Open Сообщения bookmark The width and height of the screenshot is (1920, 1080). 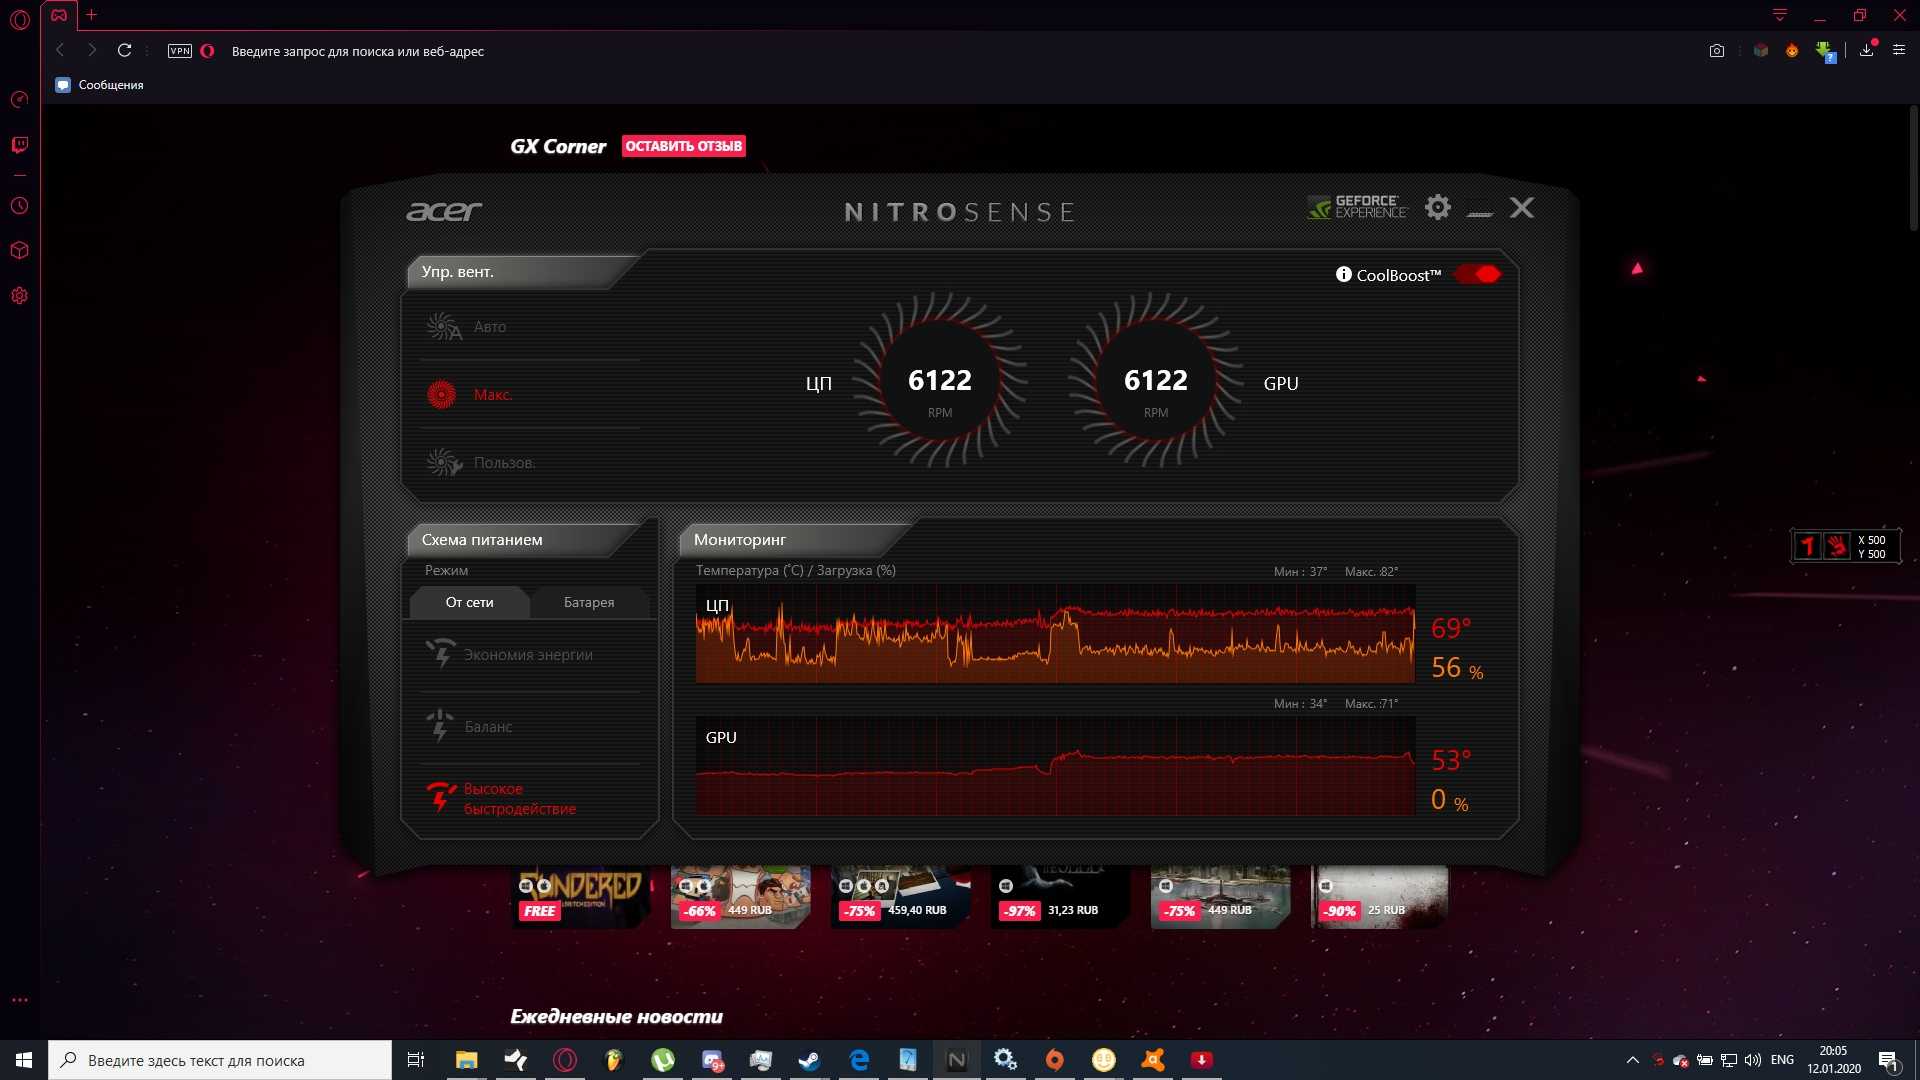coord(99,85)
